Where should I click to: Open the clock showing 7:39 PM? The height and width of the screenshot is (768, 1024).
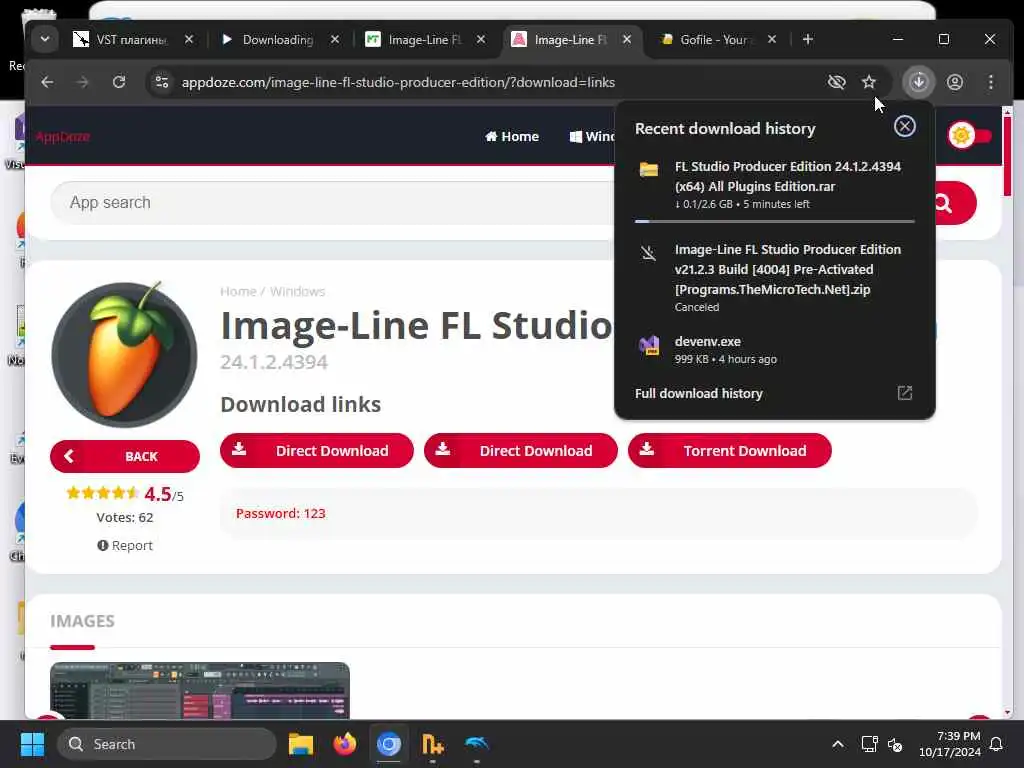click(x=950, y=744)
